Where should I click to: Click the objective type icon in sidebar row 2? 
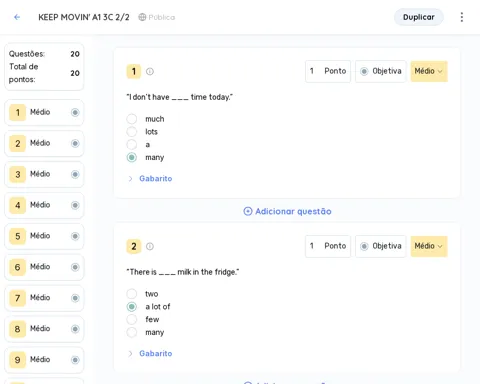[75, 143]
